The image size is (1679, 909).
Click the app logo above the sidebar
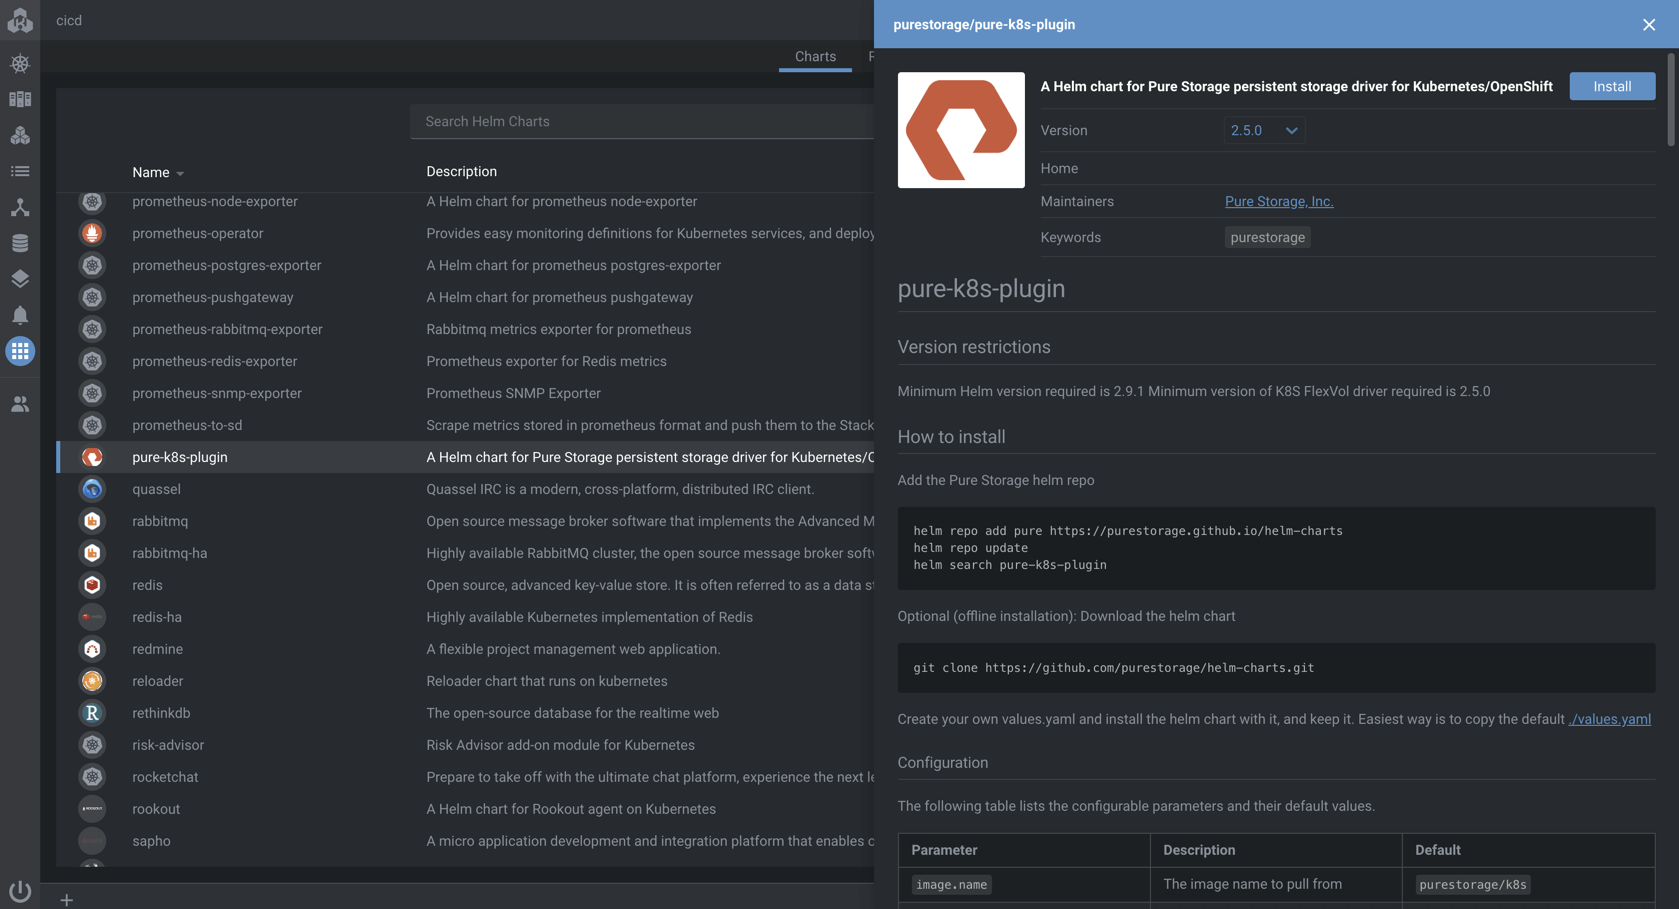click(x=20, y=19)
